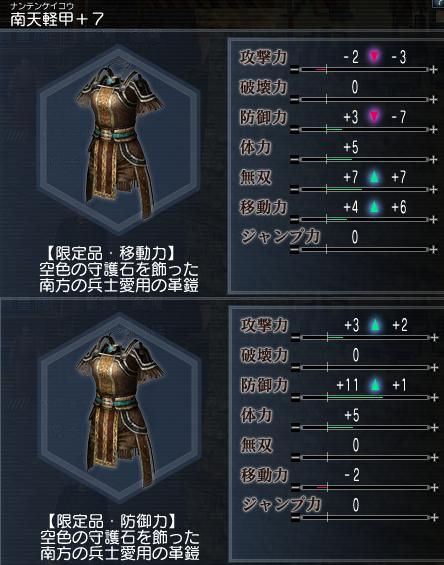Click green up arrow beside top 移動力
This screenshot has width=444, height=565.
point(374,207)
